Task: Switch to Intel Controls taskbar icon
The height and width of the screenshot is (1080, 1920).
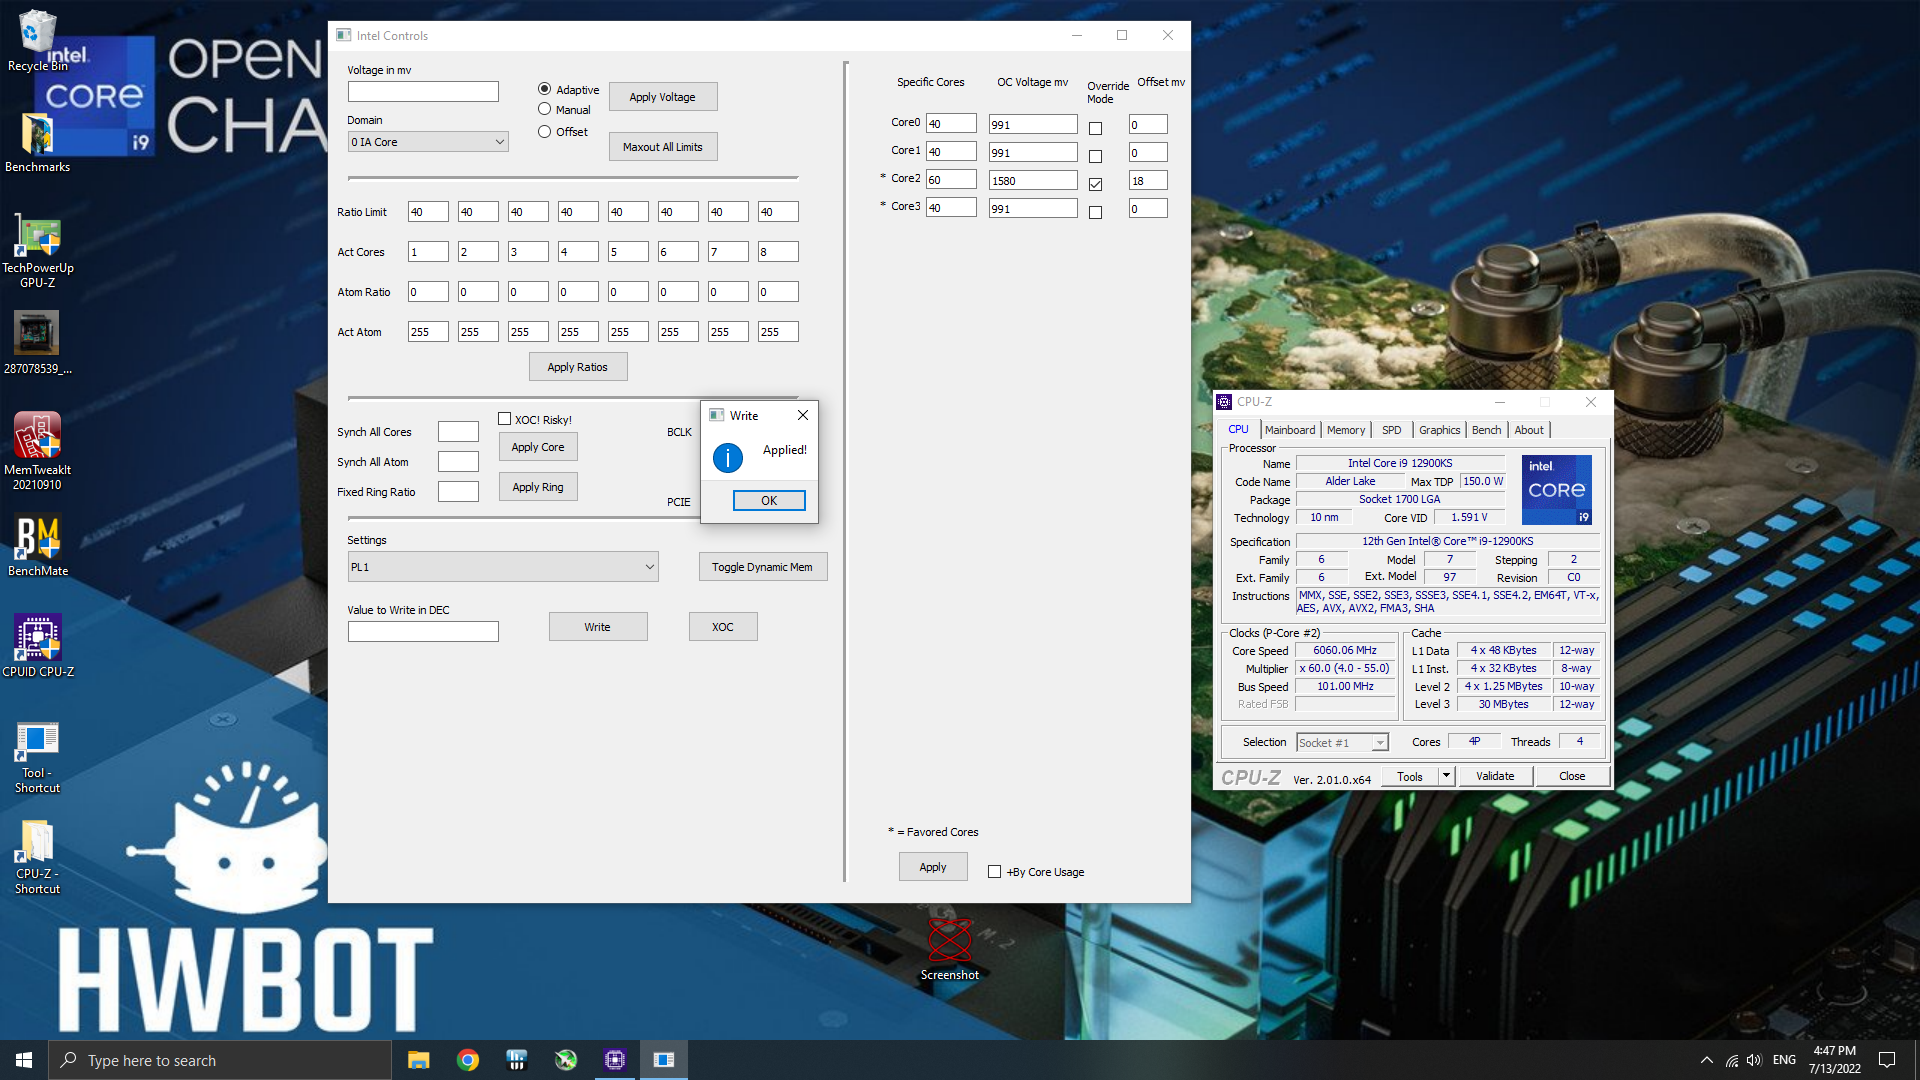Action: pos(663,1060)
